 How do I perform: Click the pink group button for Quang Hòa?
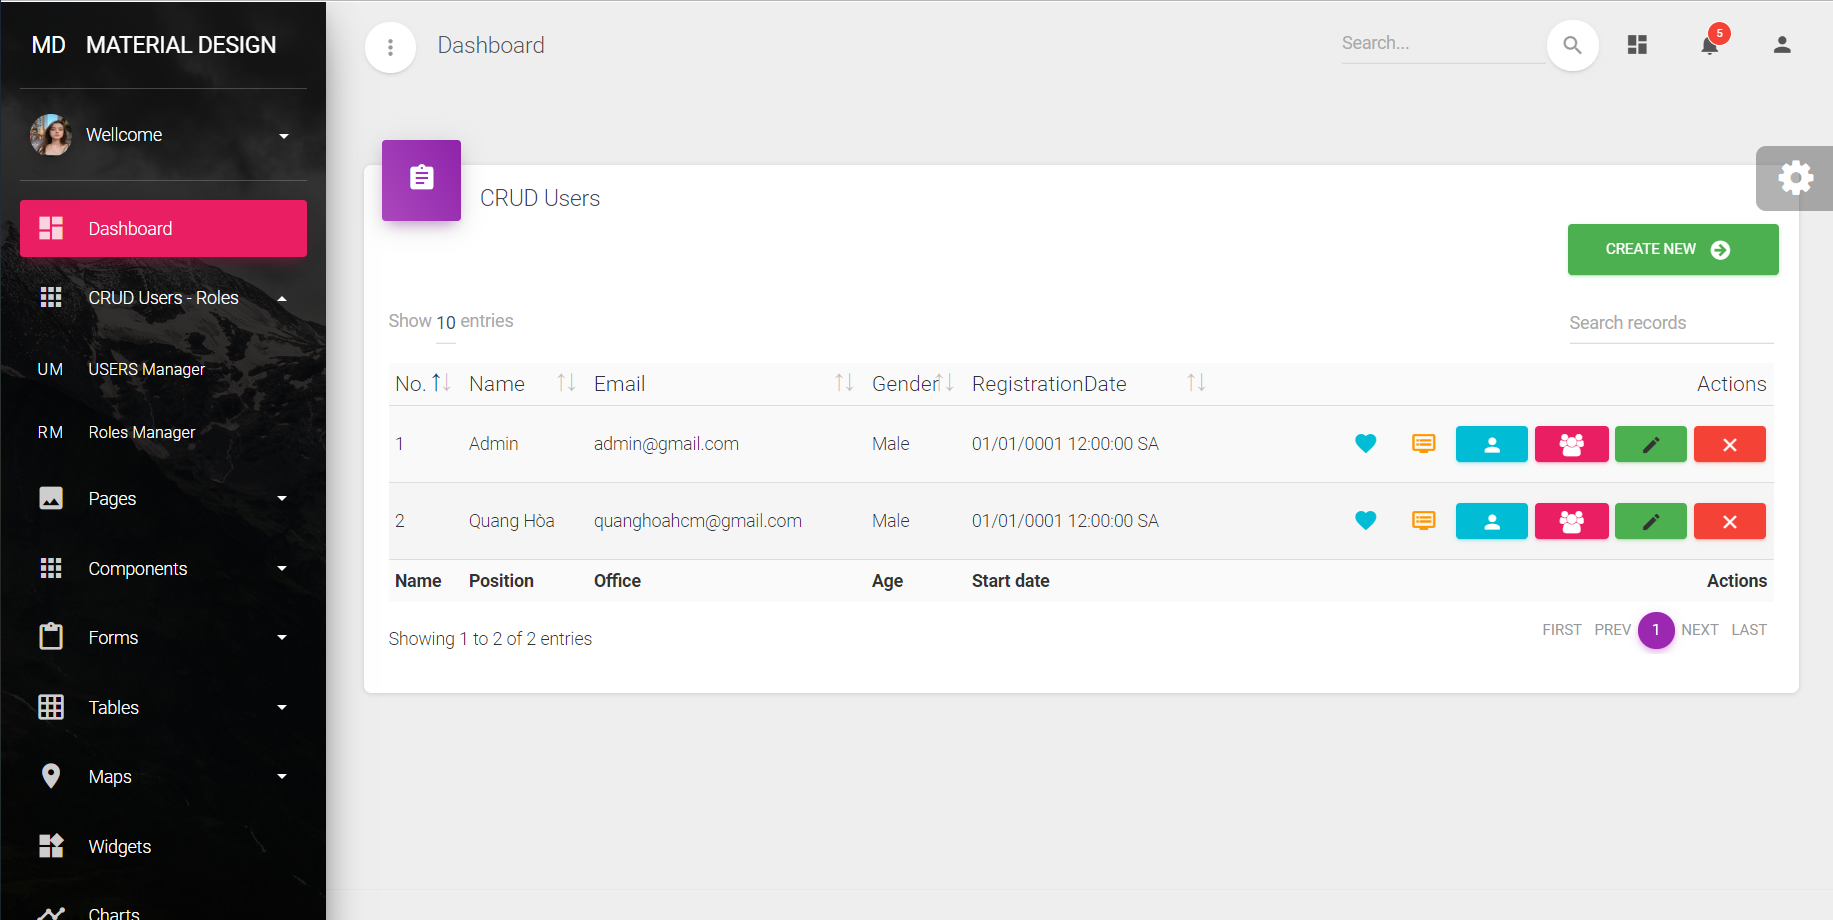[1571, 521]
